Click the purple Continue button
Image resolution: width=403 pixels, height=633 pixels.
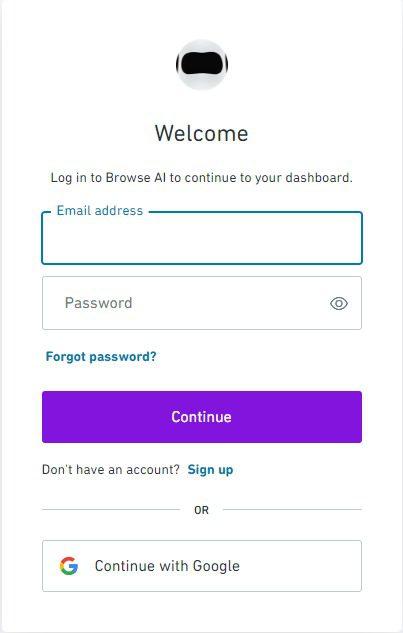202,417
